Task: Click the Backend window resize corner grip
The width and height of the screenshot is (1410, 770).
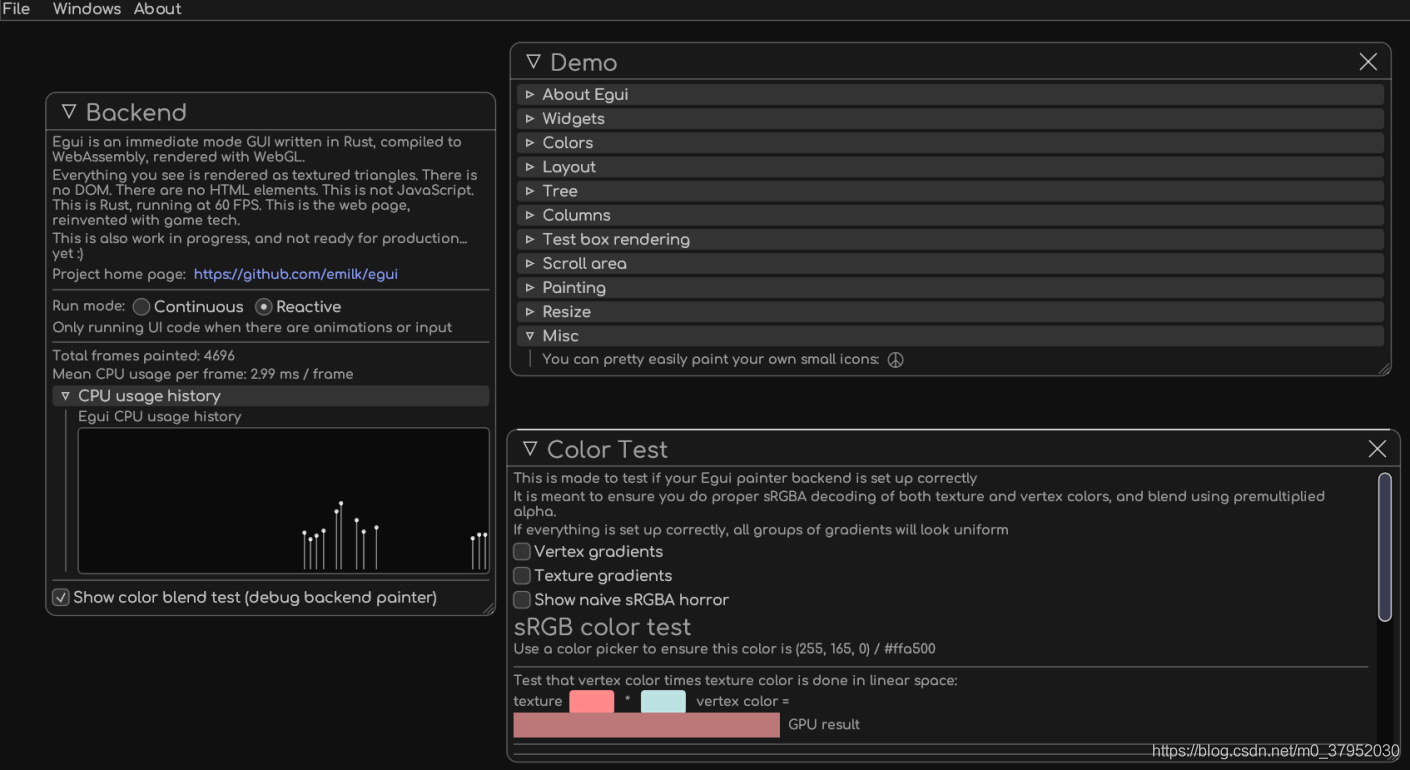Action: coord(488,608)
